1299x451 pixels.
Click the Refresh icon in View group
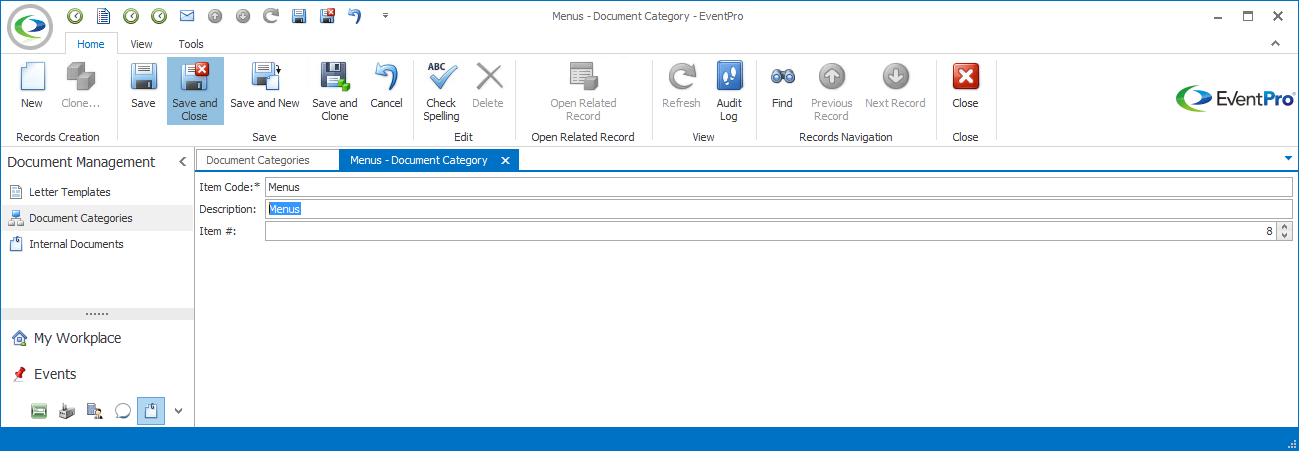[x=681, y=86]
